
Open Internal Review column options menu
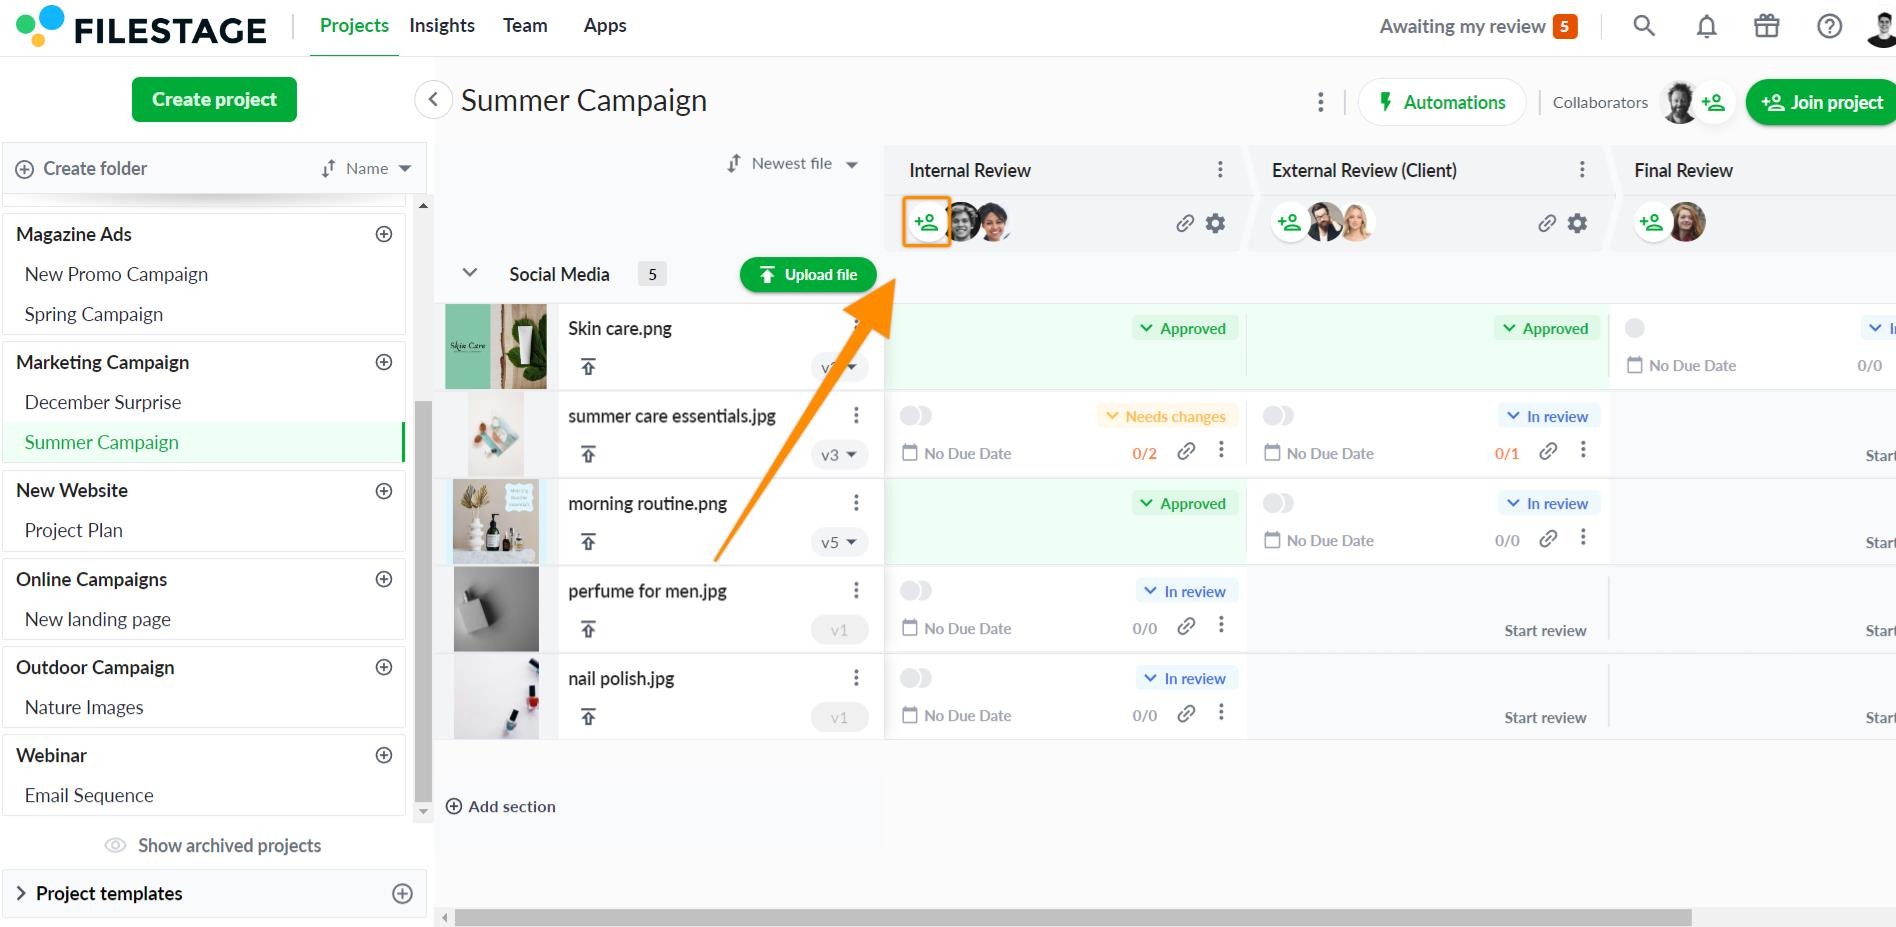pyautogui.click(x=1220, y=170)
